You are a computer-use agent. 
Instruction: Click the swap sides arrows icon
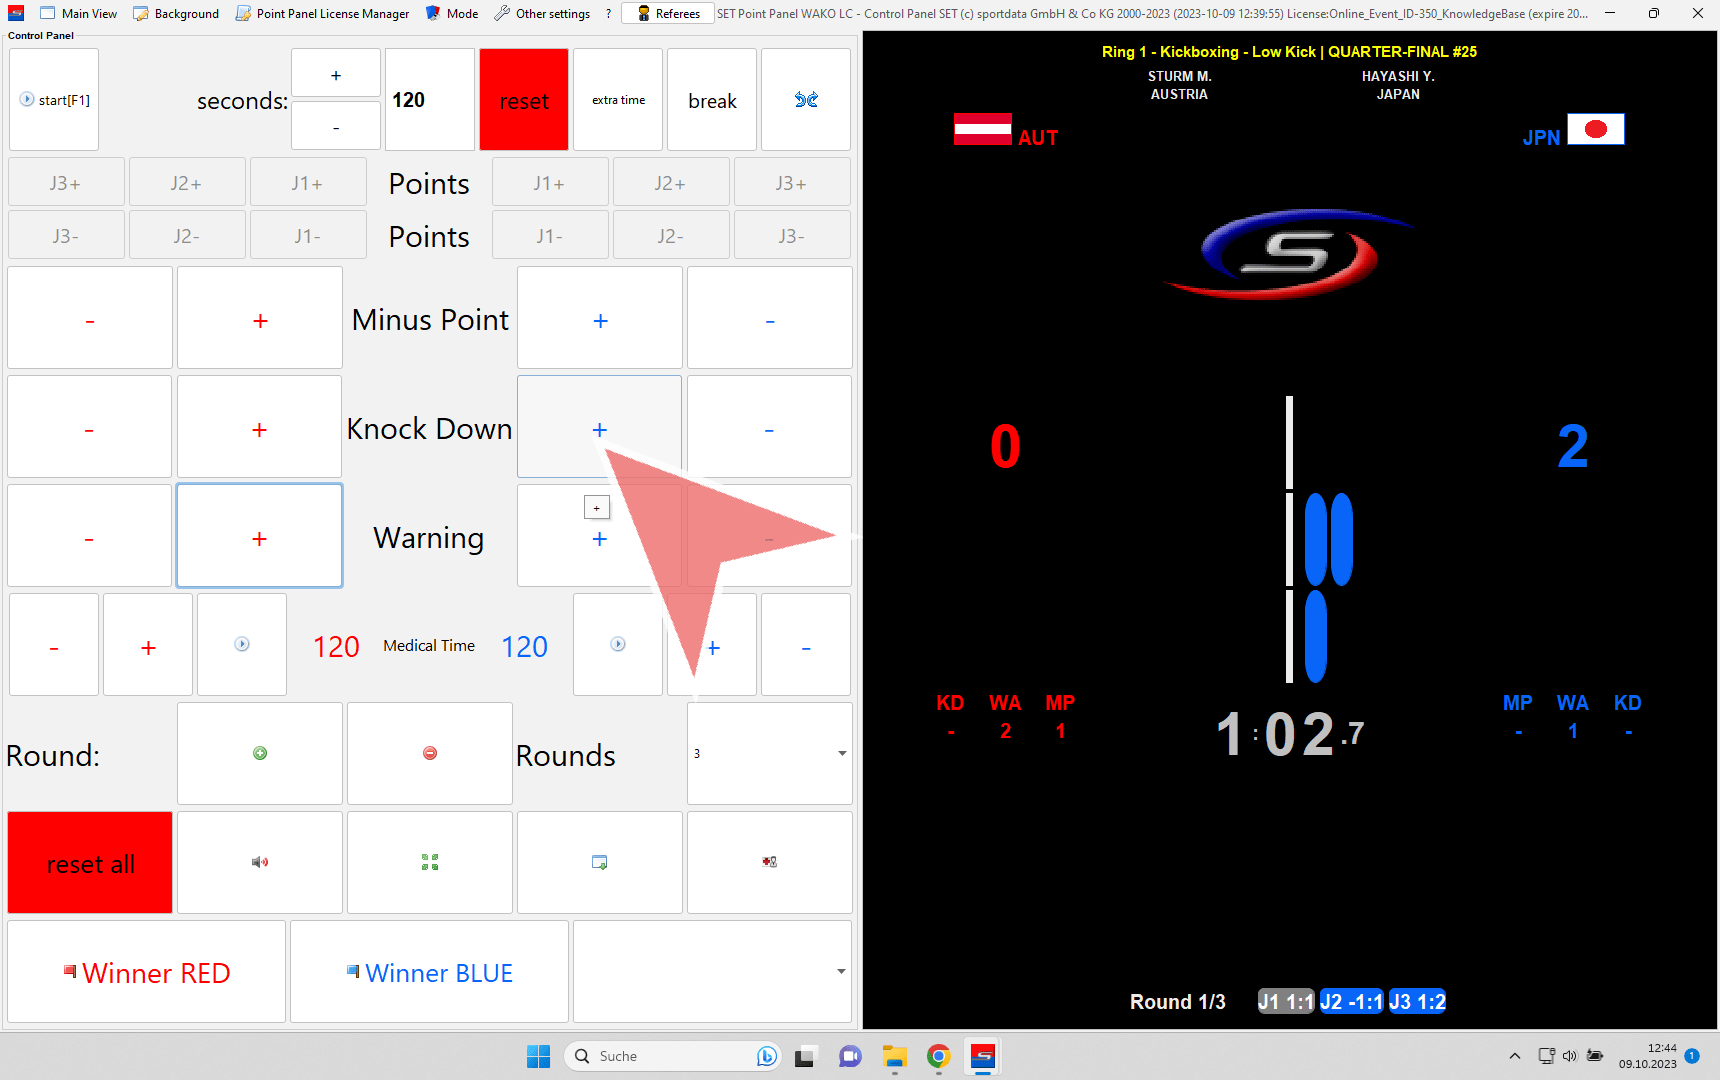pyautogui.click(x=805, y=100)
